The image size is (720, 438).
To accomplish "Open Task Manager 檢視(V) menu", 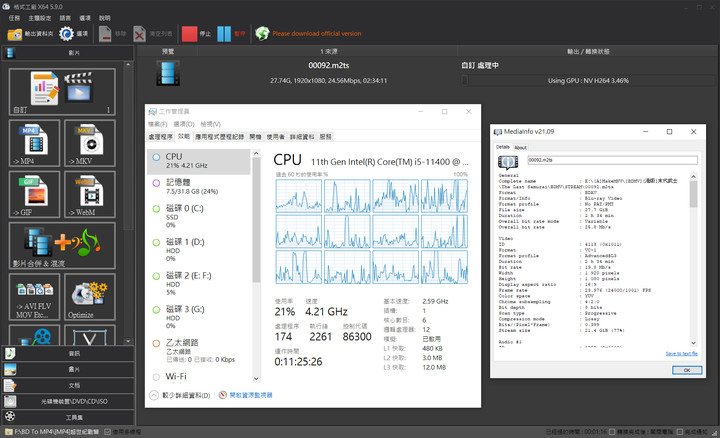I will tap(210, 124).
